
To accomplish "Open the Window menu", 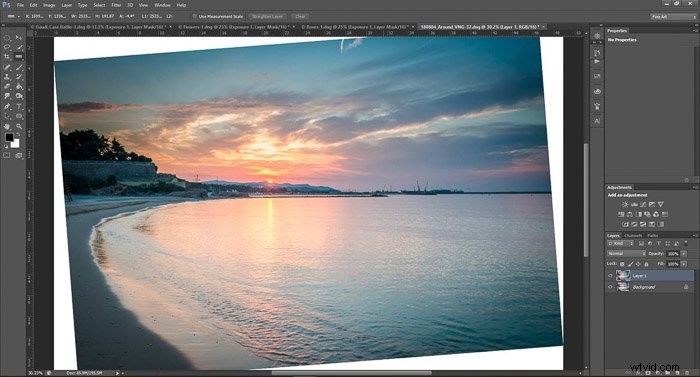I will coord(162,5).
